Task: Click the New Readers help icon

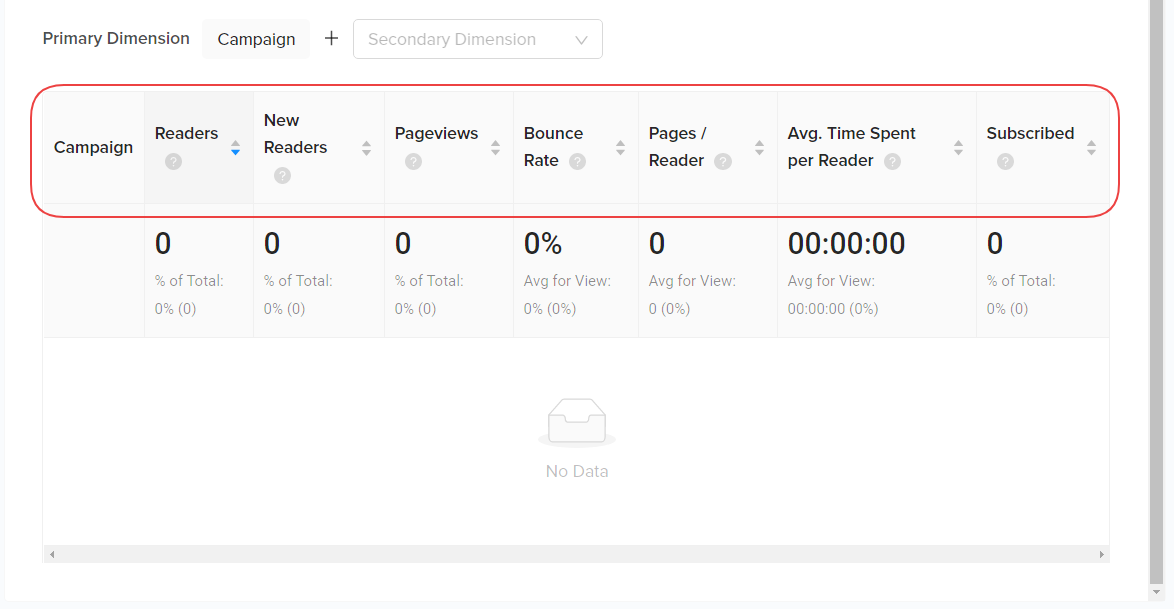Action: 282,175
